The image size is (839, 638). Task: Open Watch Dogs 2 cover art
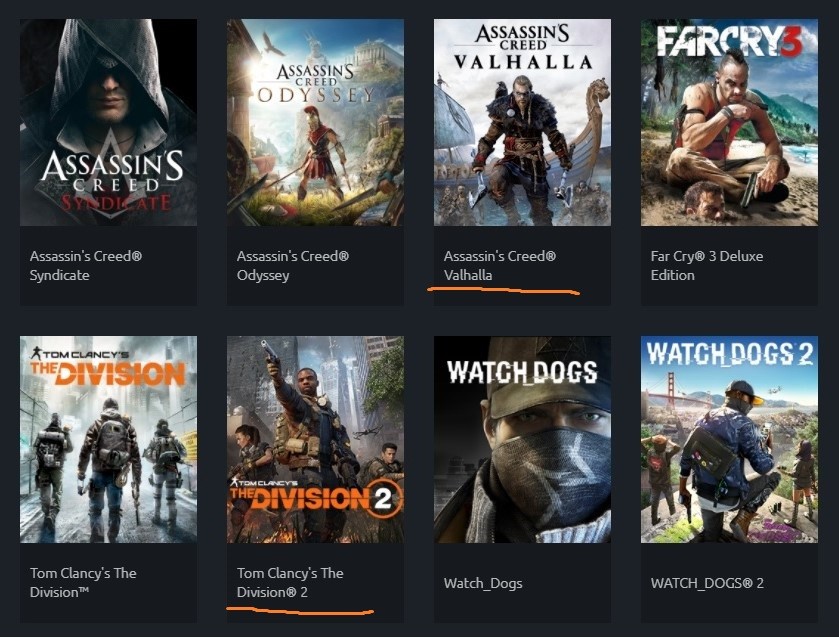point(729,439)
